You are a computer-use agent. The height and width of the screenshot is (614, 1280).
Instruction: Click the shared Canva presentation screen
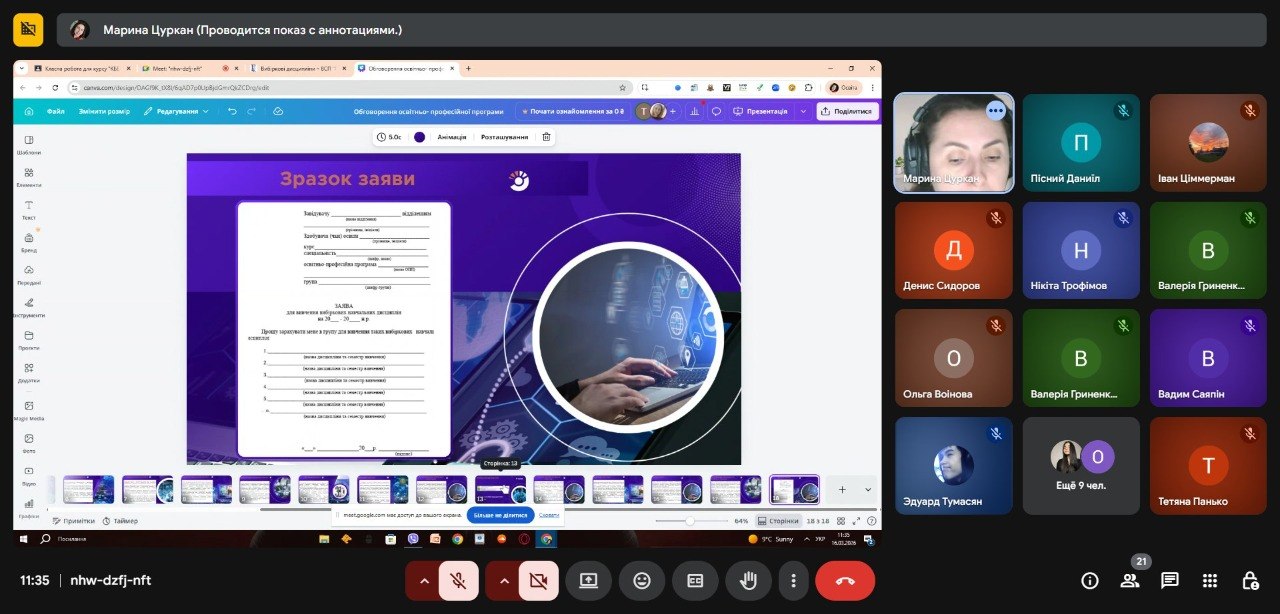click(447, 300)
